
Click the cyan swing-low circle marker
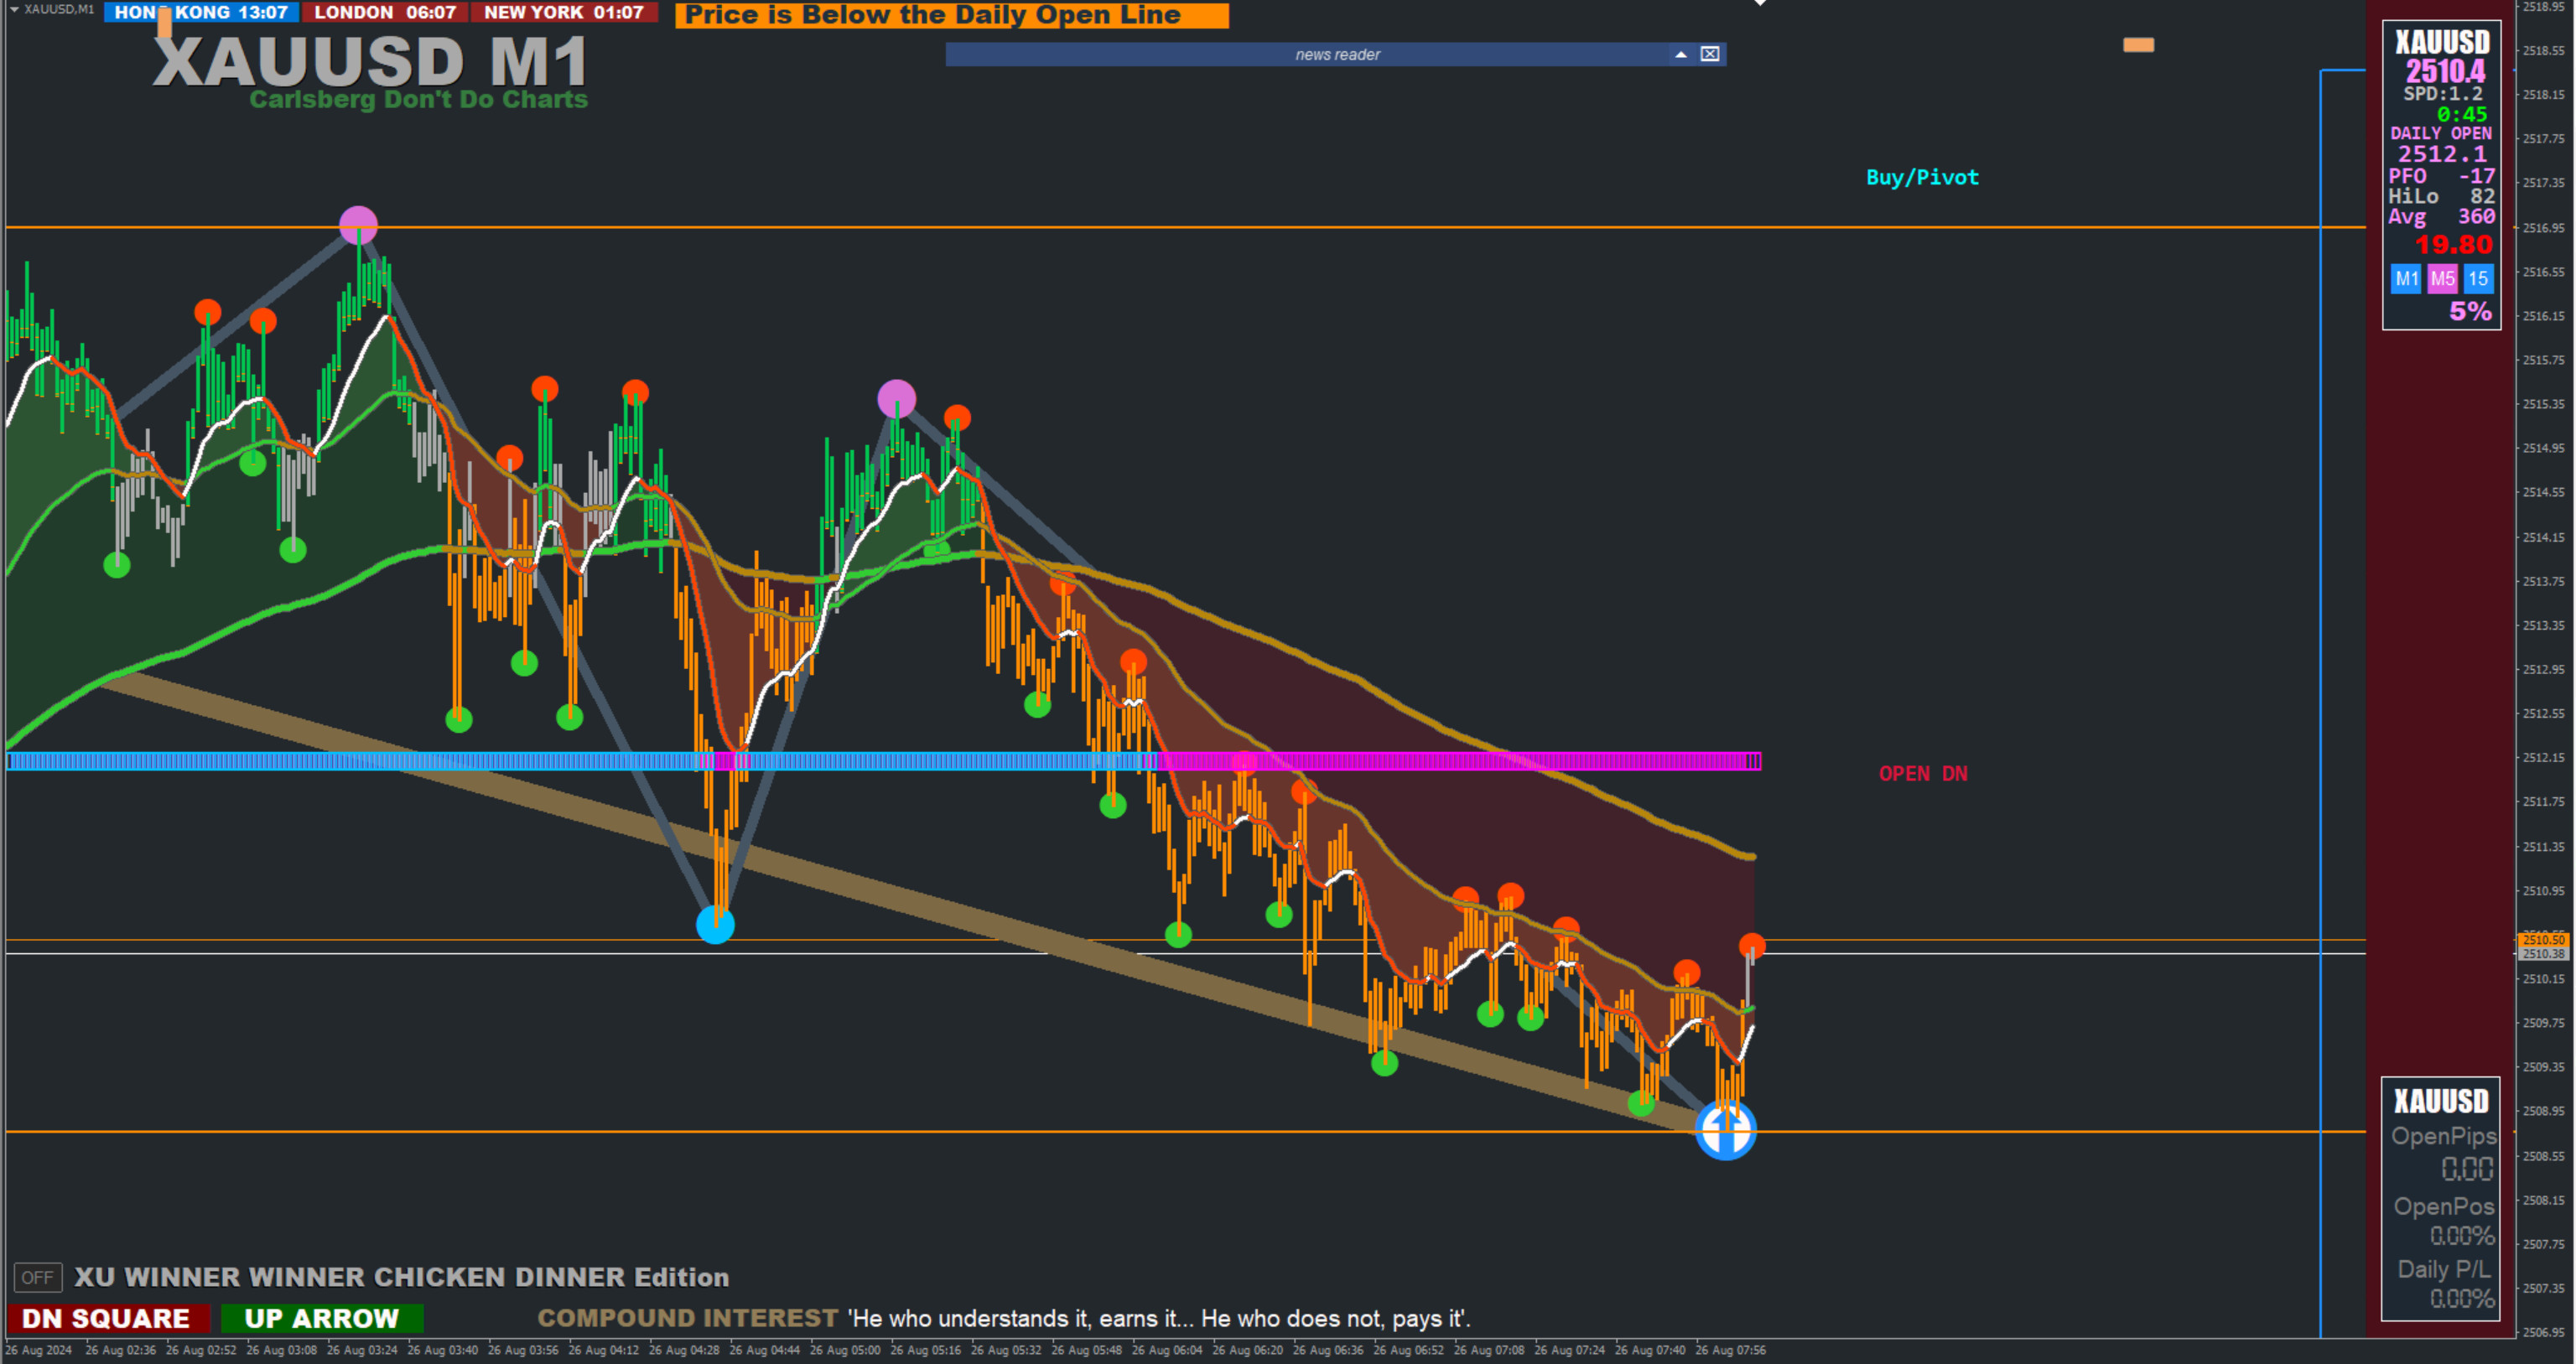[715, 924]
